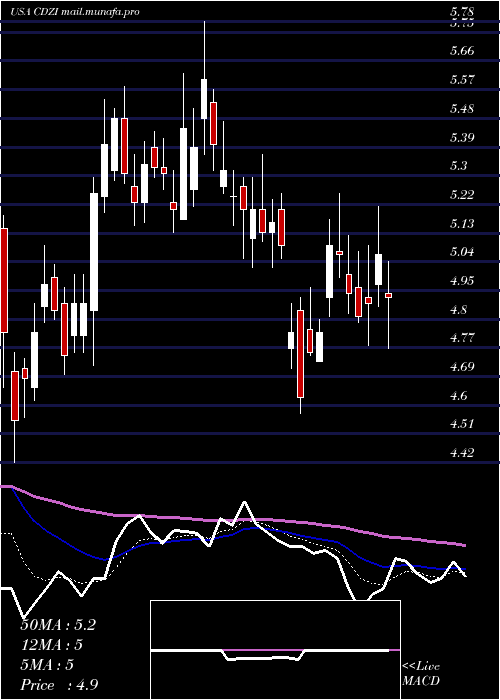The height and width of the screenshot is (700, 500).
Task: Click the '50MA : 5.2' indicator text
Action: (58, 625)
